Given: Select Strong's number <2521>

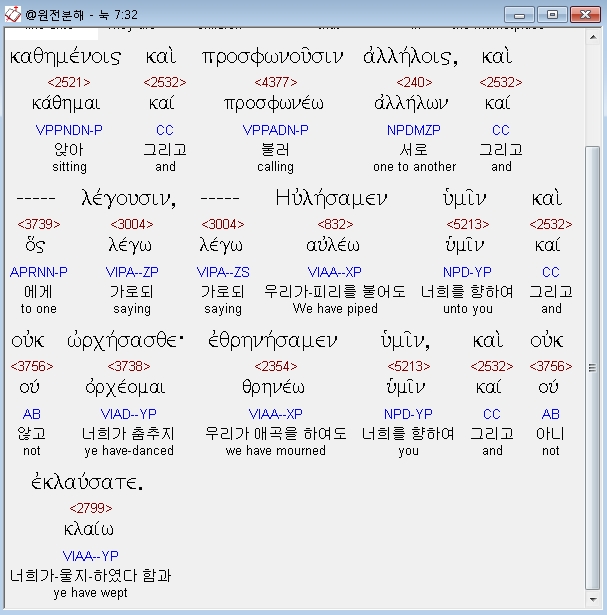Looking at the screenshot, I should 69,82.
